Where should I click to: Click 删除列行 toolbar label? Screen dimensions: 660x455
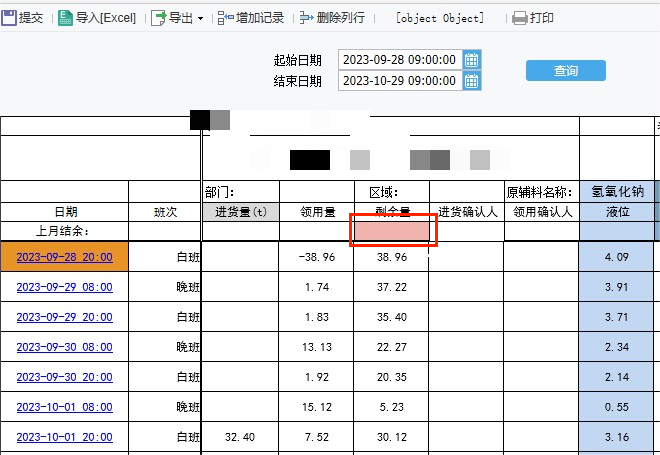click(x=341, y=18)
